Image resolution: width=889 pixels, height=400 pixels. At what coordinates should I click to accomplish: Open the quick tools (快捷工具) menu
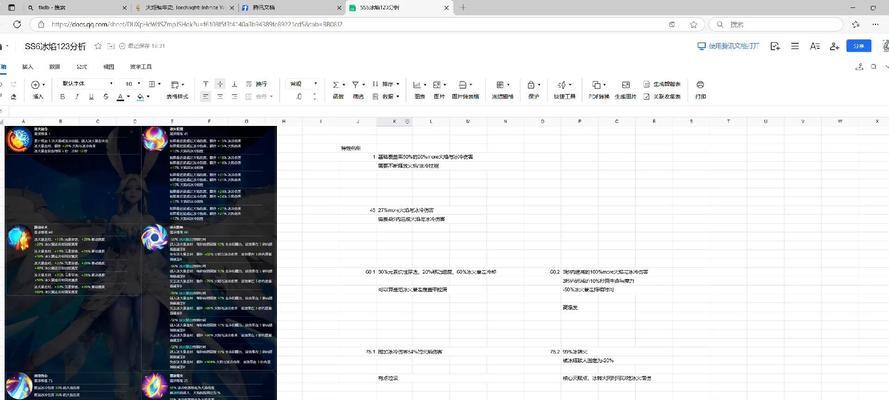[564, 90]
